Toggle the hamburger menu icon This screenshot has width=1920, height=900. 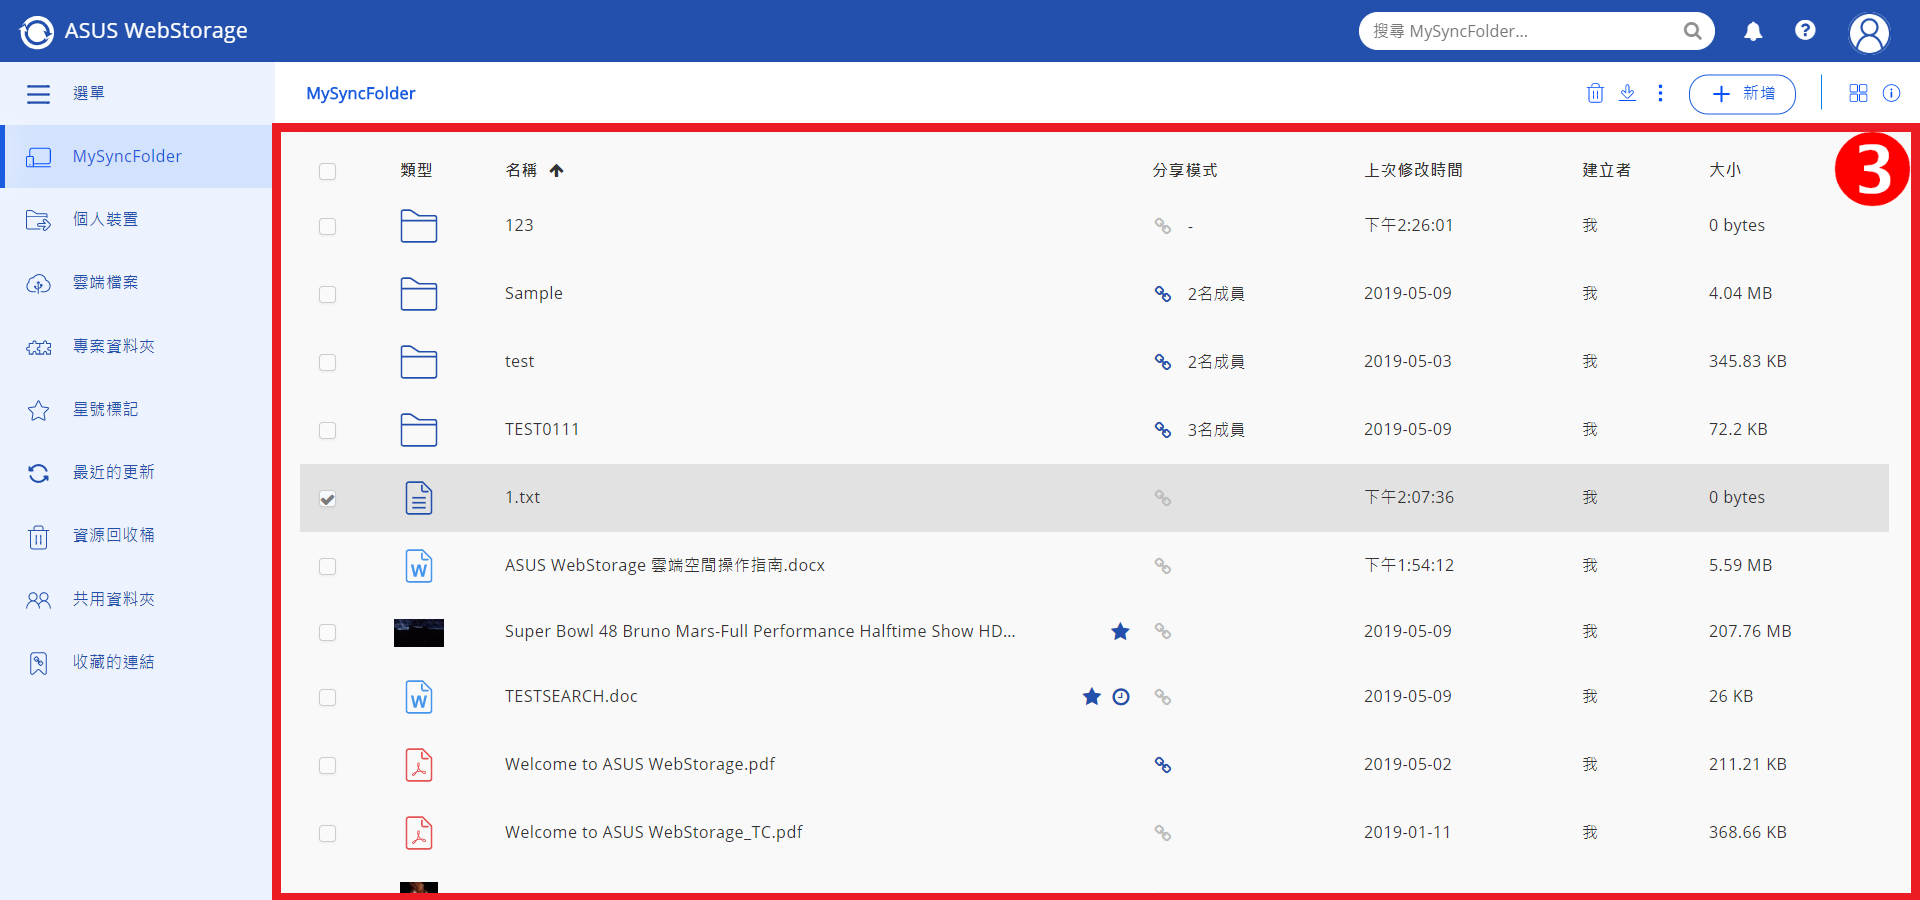(x=38, y=94)
